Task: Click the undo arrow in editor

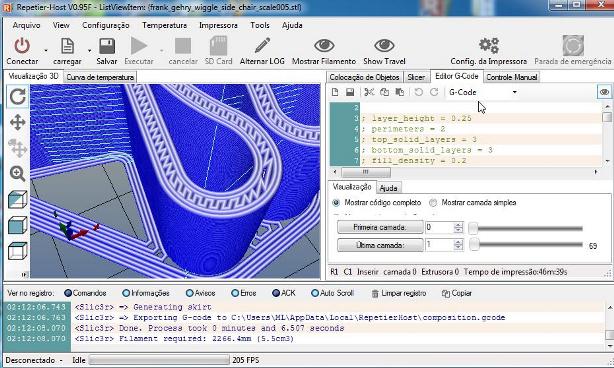Action: point(419,92)
